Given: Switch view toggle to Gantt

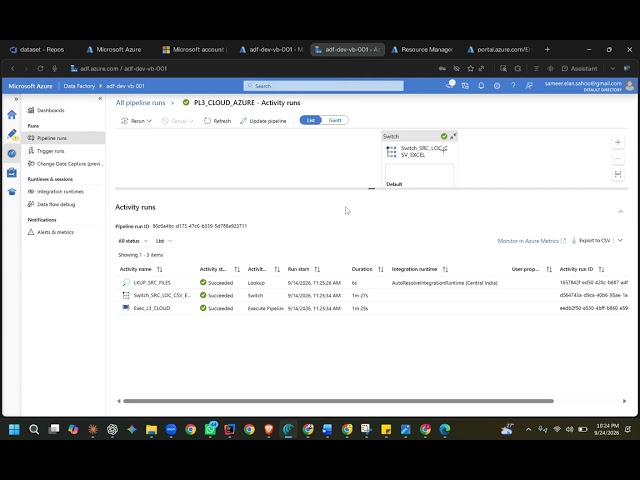Looking at the screenshot, I should tap(335, 120).
